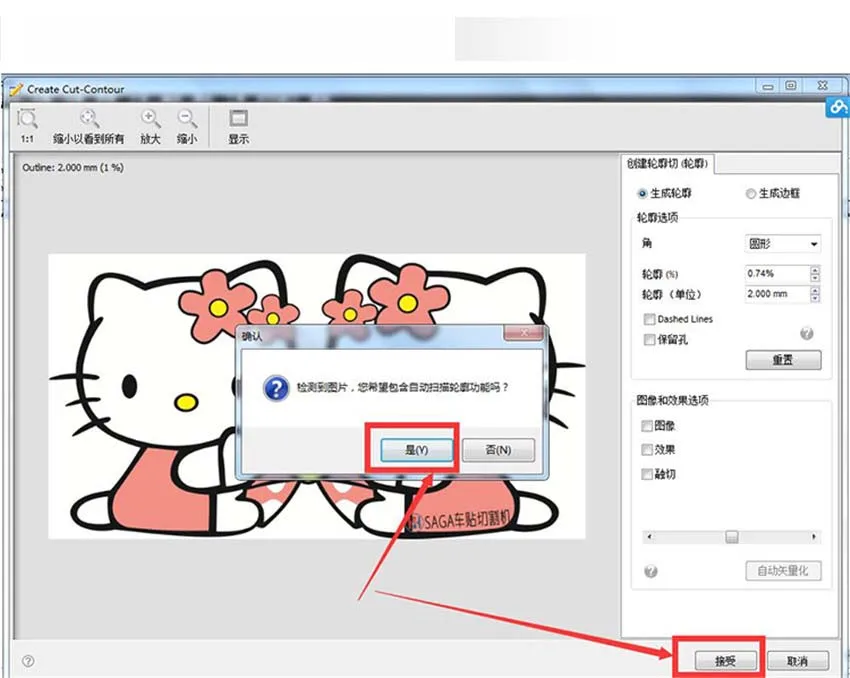Choose the zoom-to-fit-all icon (缩小以看到所有)
Viewport: 850px width, 678px height.
pyautogui.click(x=89, y=118)
